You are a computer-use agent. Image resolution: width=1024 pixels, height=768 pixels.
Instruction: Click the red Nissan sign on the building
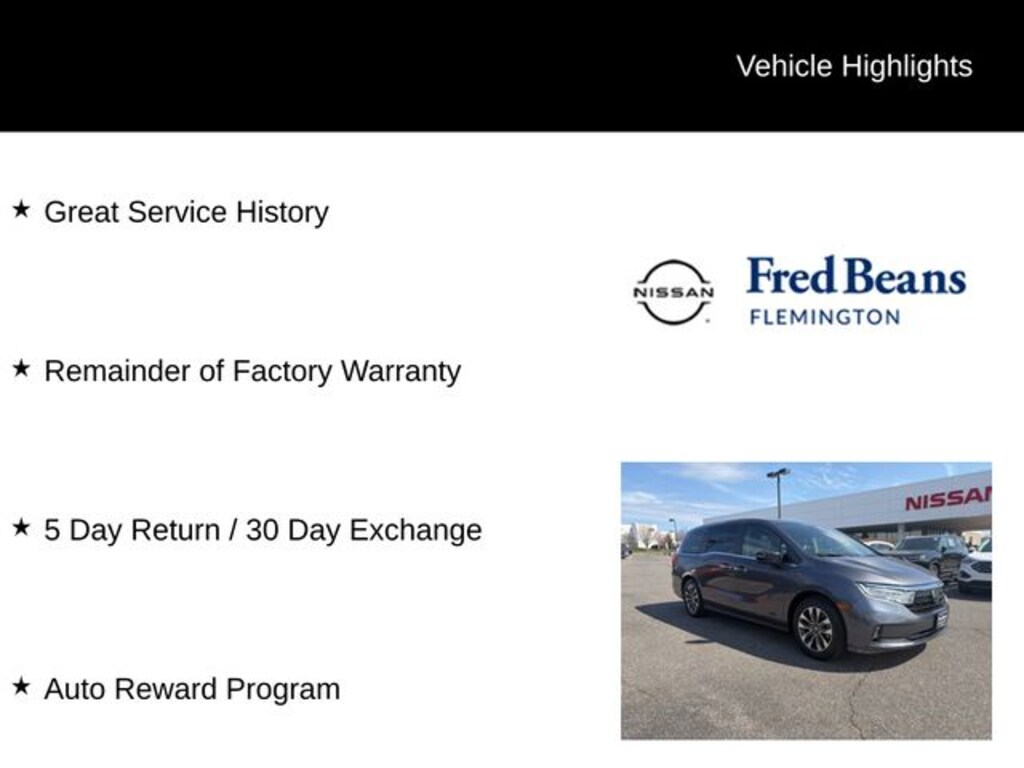(x=947, y=498)
